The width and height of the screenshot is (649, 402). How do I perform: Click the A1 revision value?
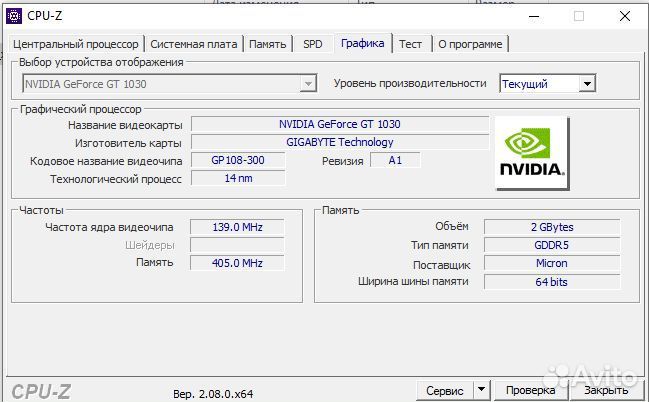395,160
